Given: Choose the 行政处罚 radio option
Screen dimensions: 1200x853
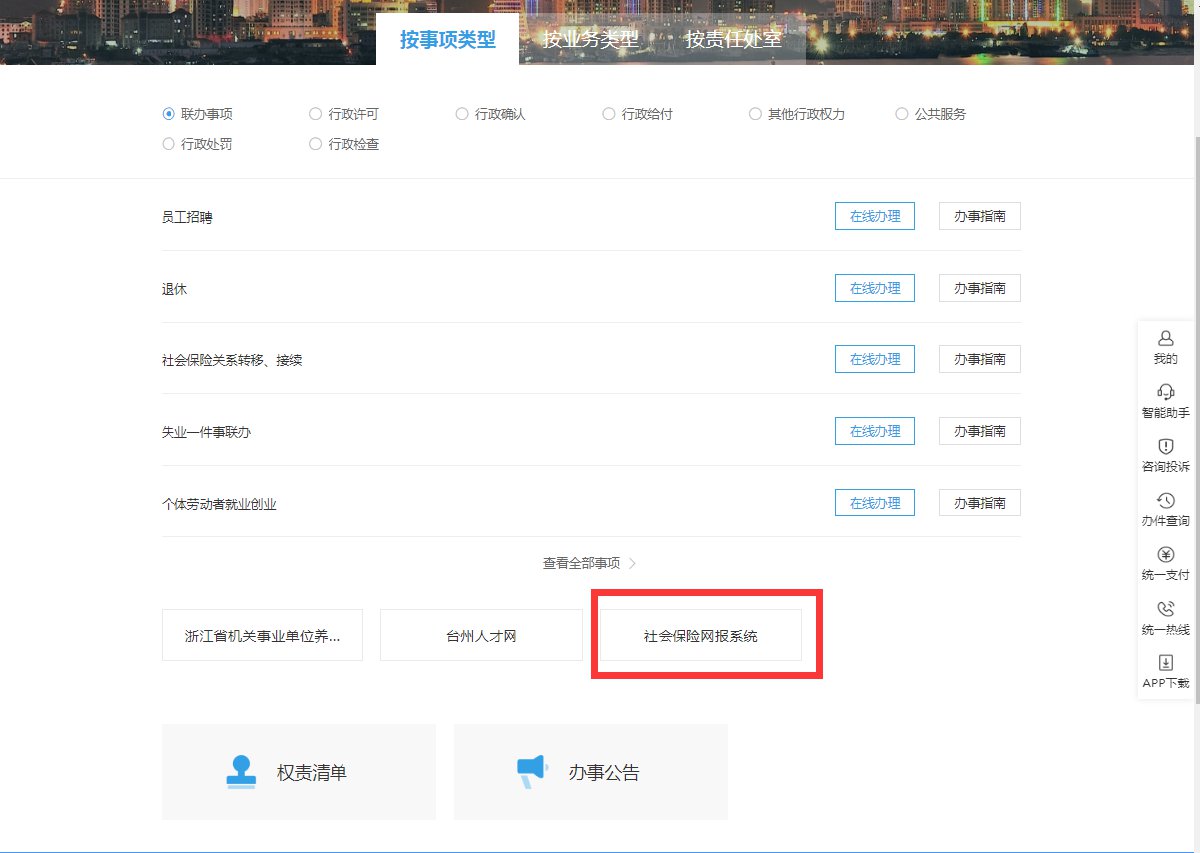Looking at the screenshot, I should click(169, 144).
